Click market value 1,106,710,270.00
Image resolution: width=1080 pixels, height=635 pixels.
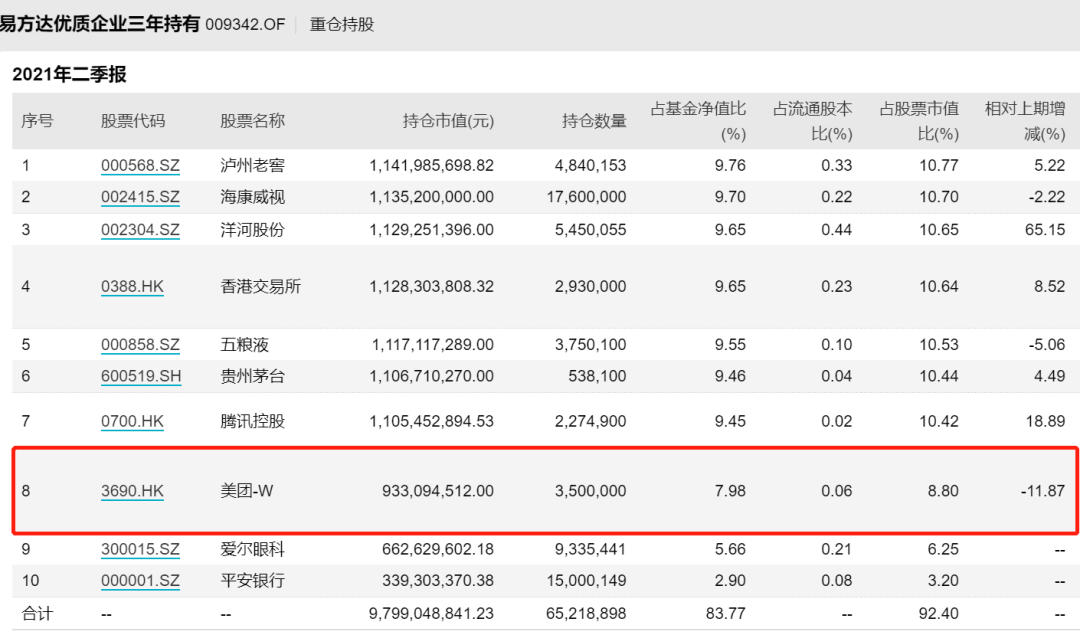432,376
